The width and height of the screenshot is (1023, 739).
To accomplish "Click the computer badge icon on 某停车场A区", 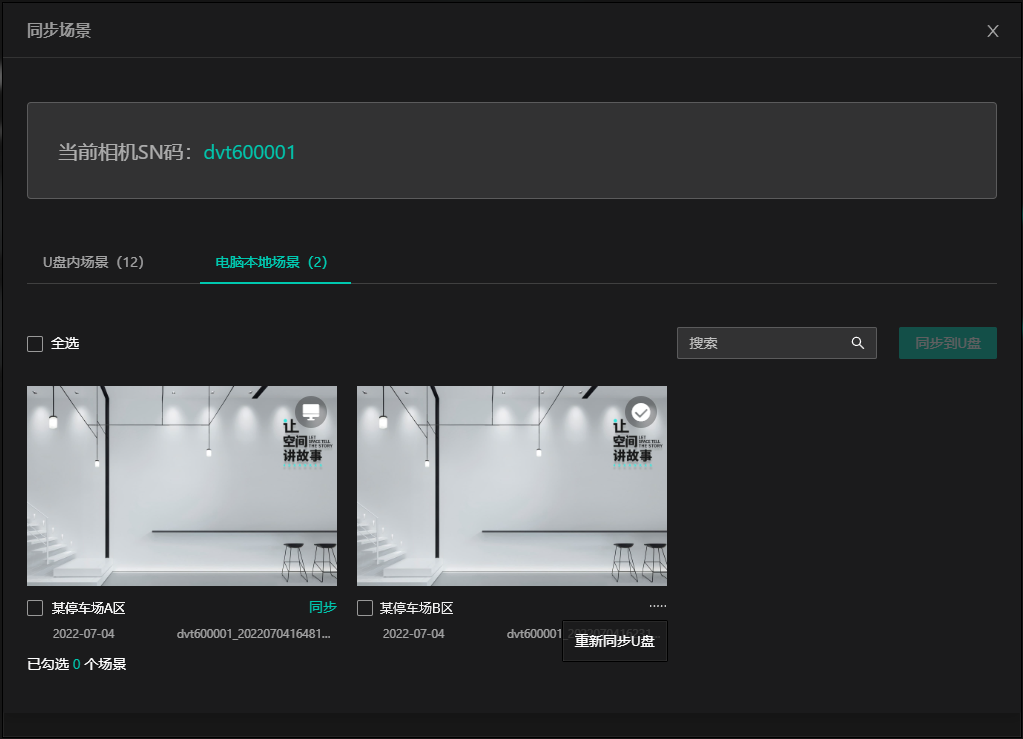I will (x=311, y=411).
